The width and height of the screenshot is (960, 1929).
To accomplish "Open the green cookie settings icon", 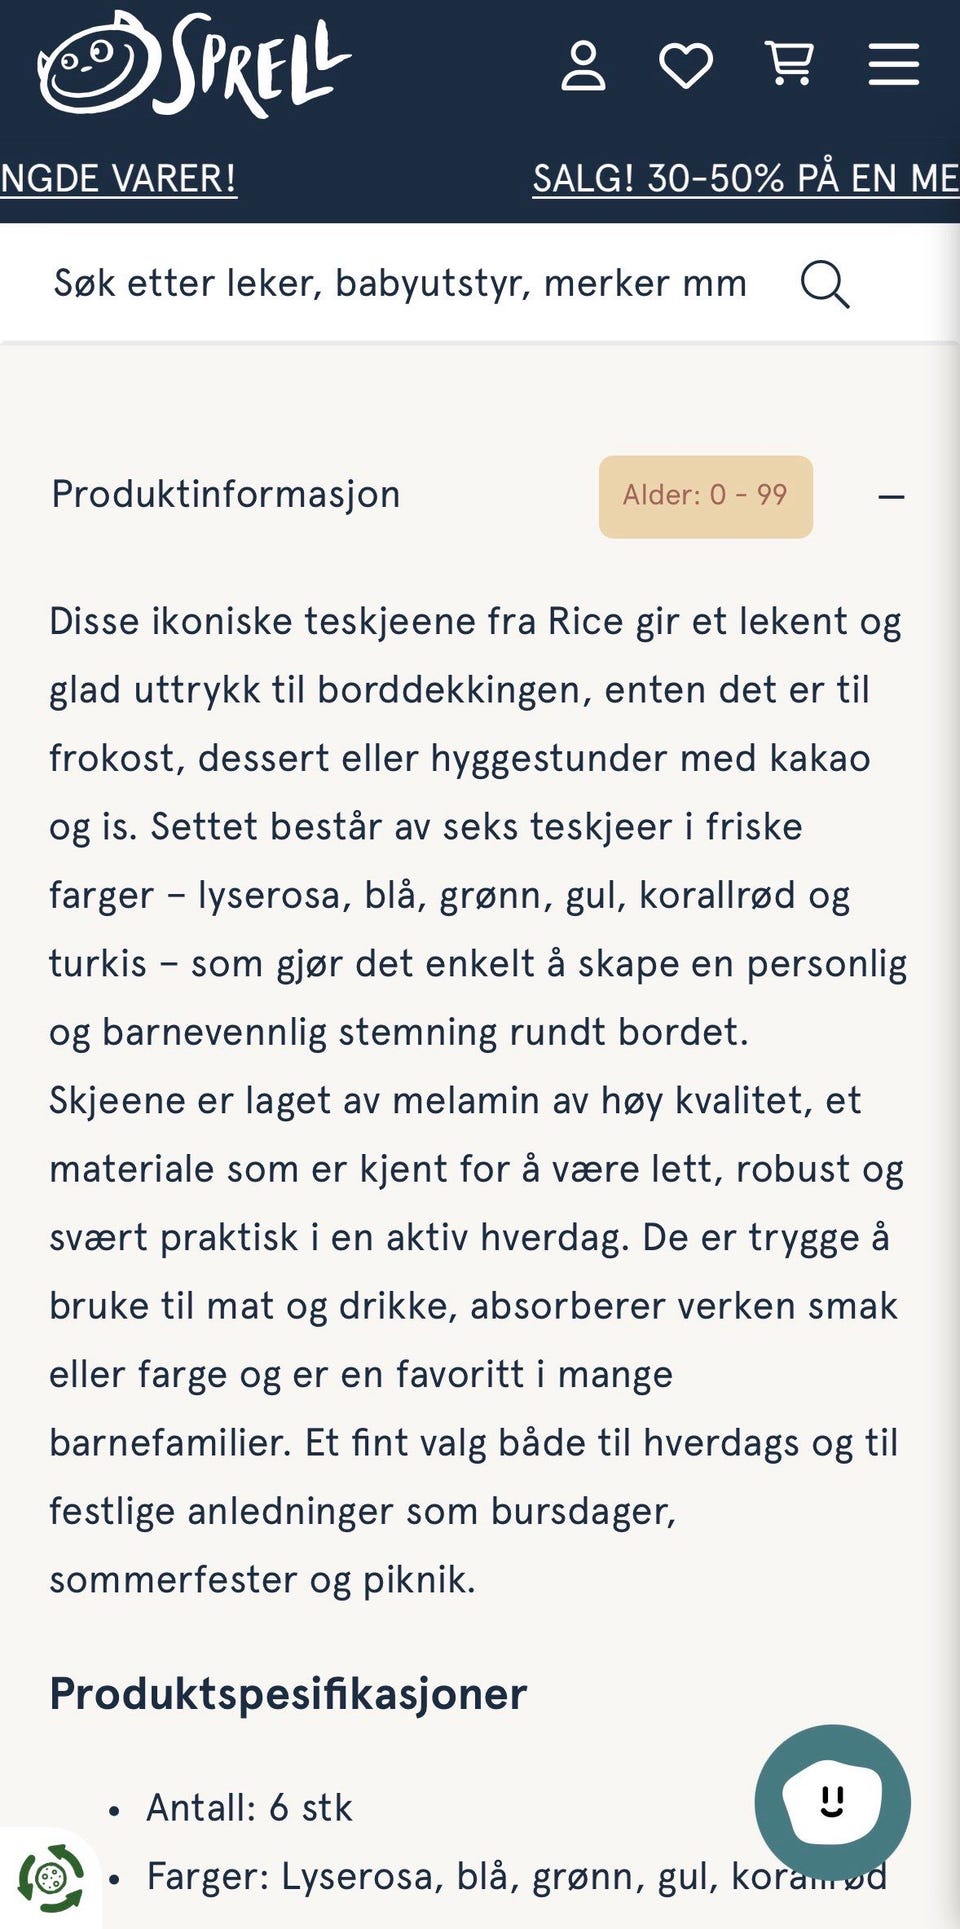I will point(50,1878).
